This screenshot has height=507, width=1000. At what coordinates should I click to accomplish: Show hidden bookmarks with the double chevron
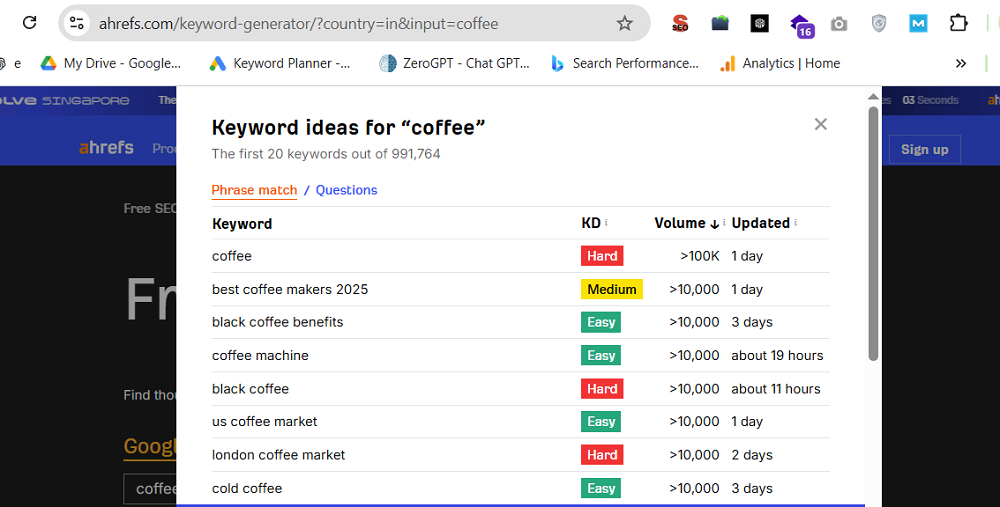pyautogui.click(x=960, y=63)
